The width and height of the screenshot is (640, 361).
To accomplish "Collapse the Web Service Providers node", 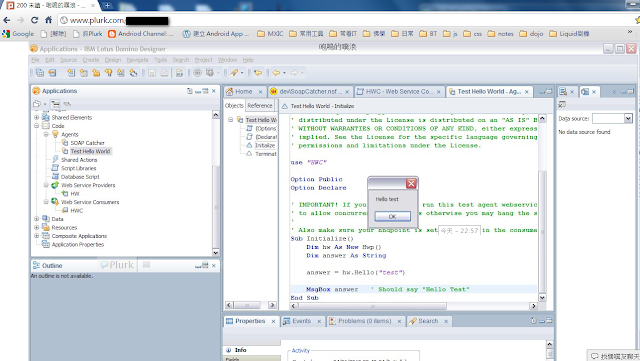I will point(46,185).
